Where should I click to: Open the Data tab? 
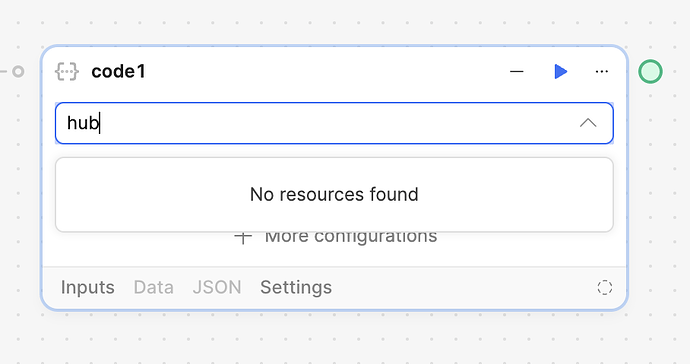[154, 287]
